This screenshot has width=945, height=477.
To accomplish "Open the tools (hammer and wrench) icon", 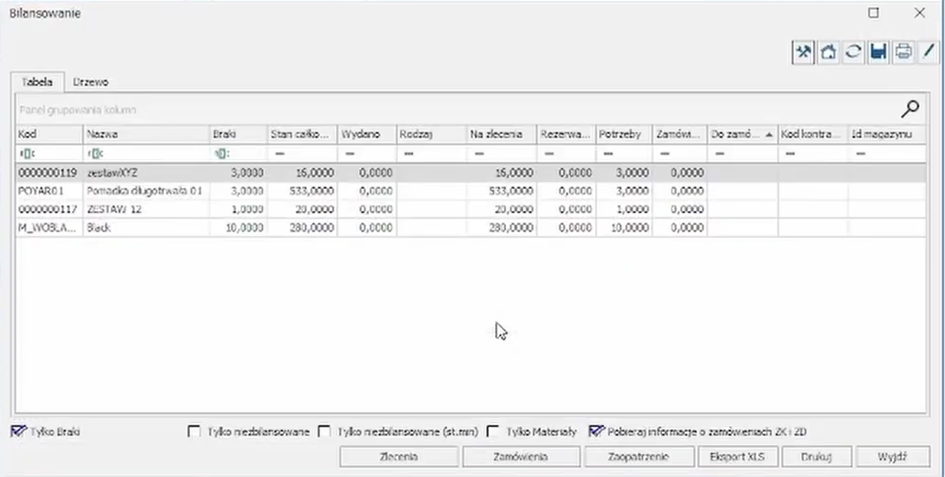I will point(803,52).
